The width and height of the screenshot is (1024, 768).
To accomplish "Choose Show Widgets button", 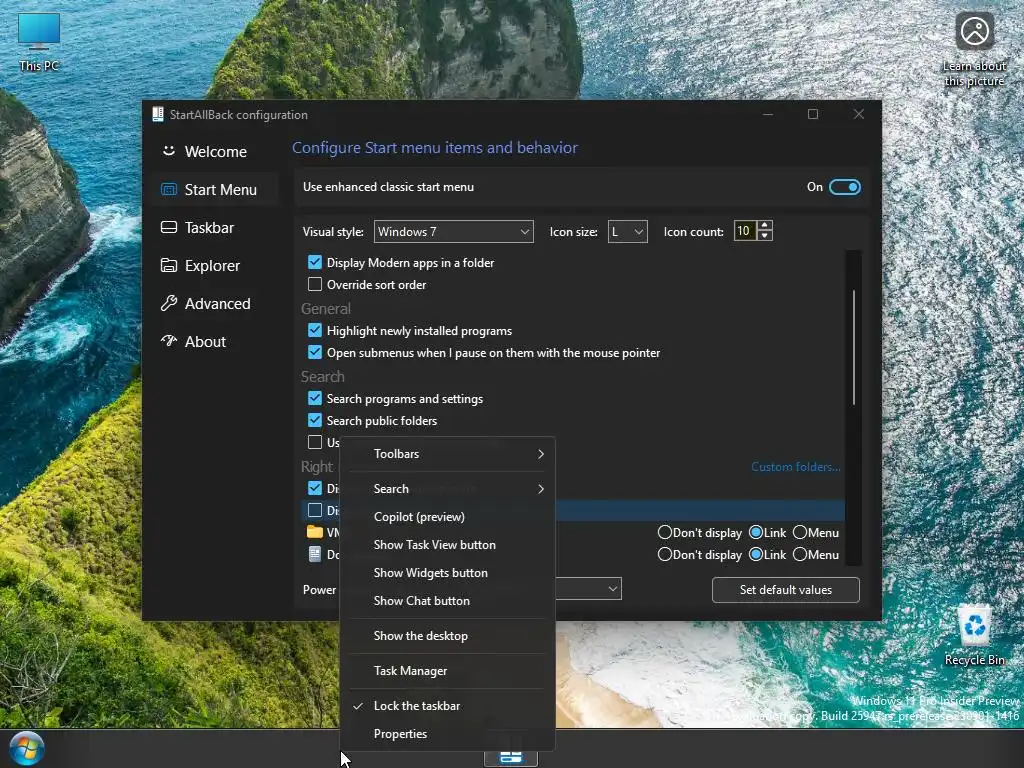I will (x=449, y=573).
